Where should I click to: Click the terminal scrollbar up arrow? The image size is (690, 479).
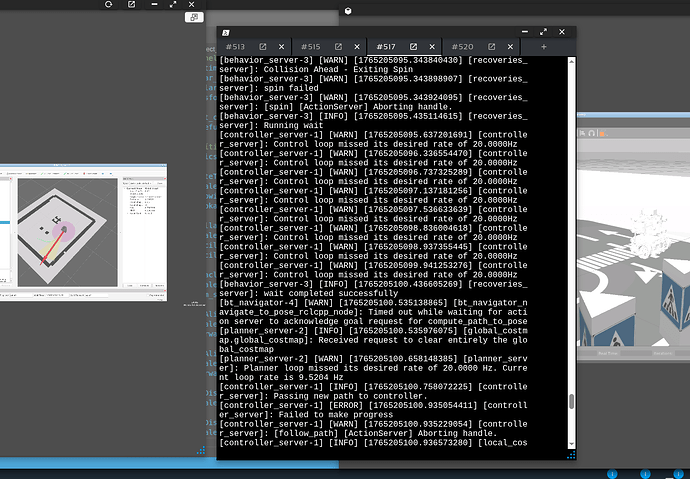pos(572,61)
